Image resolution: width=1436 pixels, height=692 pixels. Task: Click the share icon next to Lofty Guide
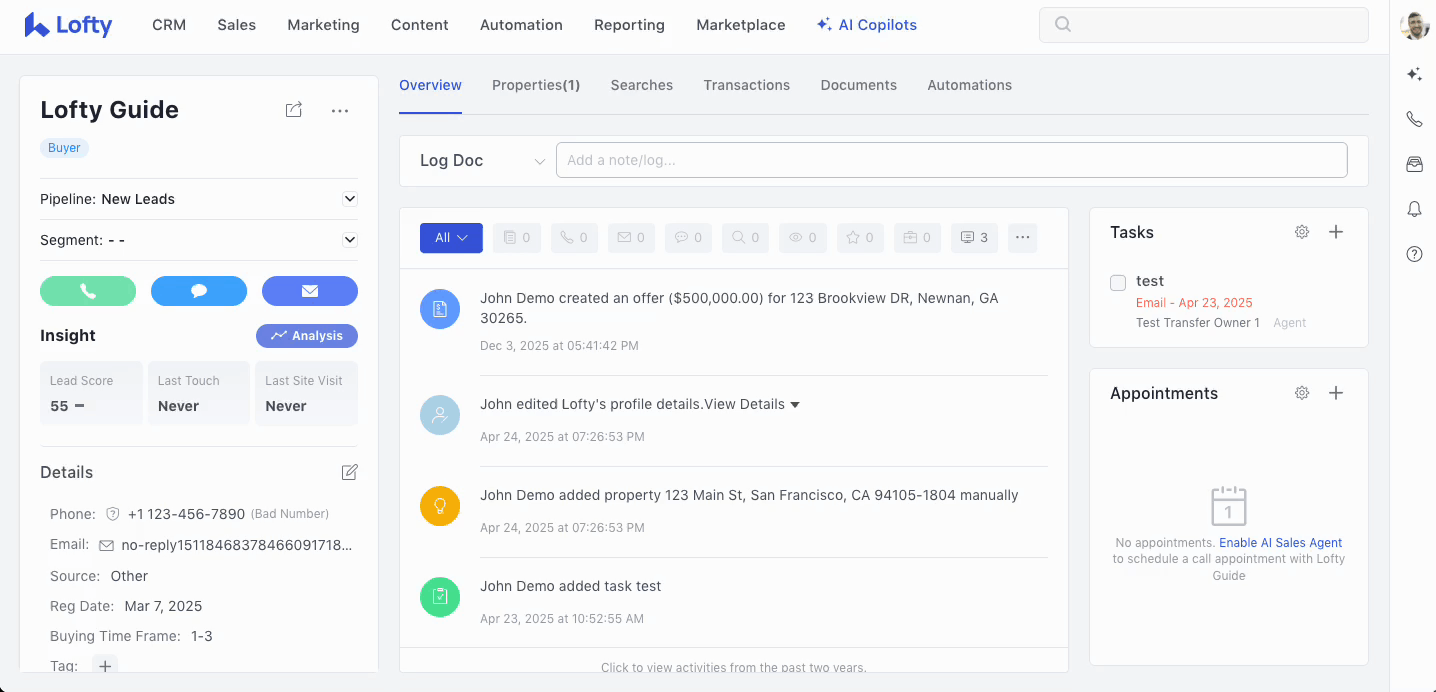click(294, 110)
